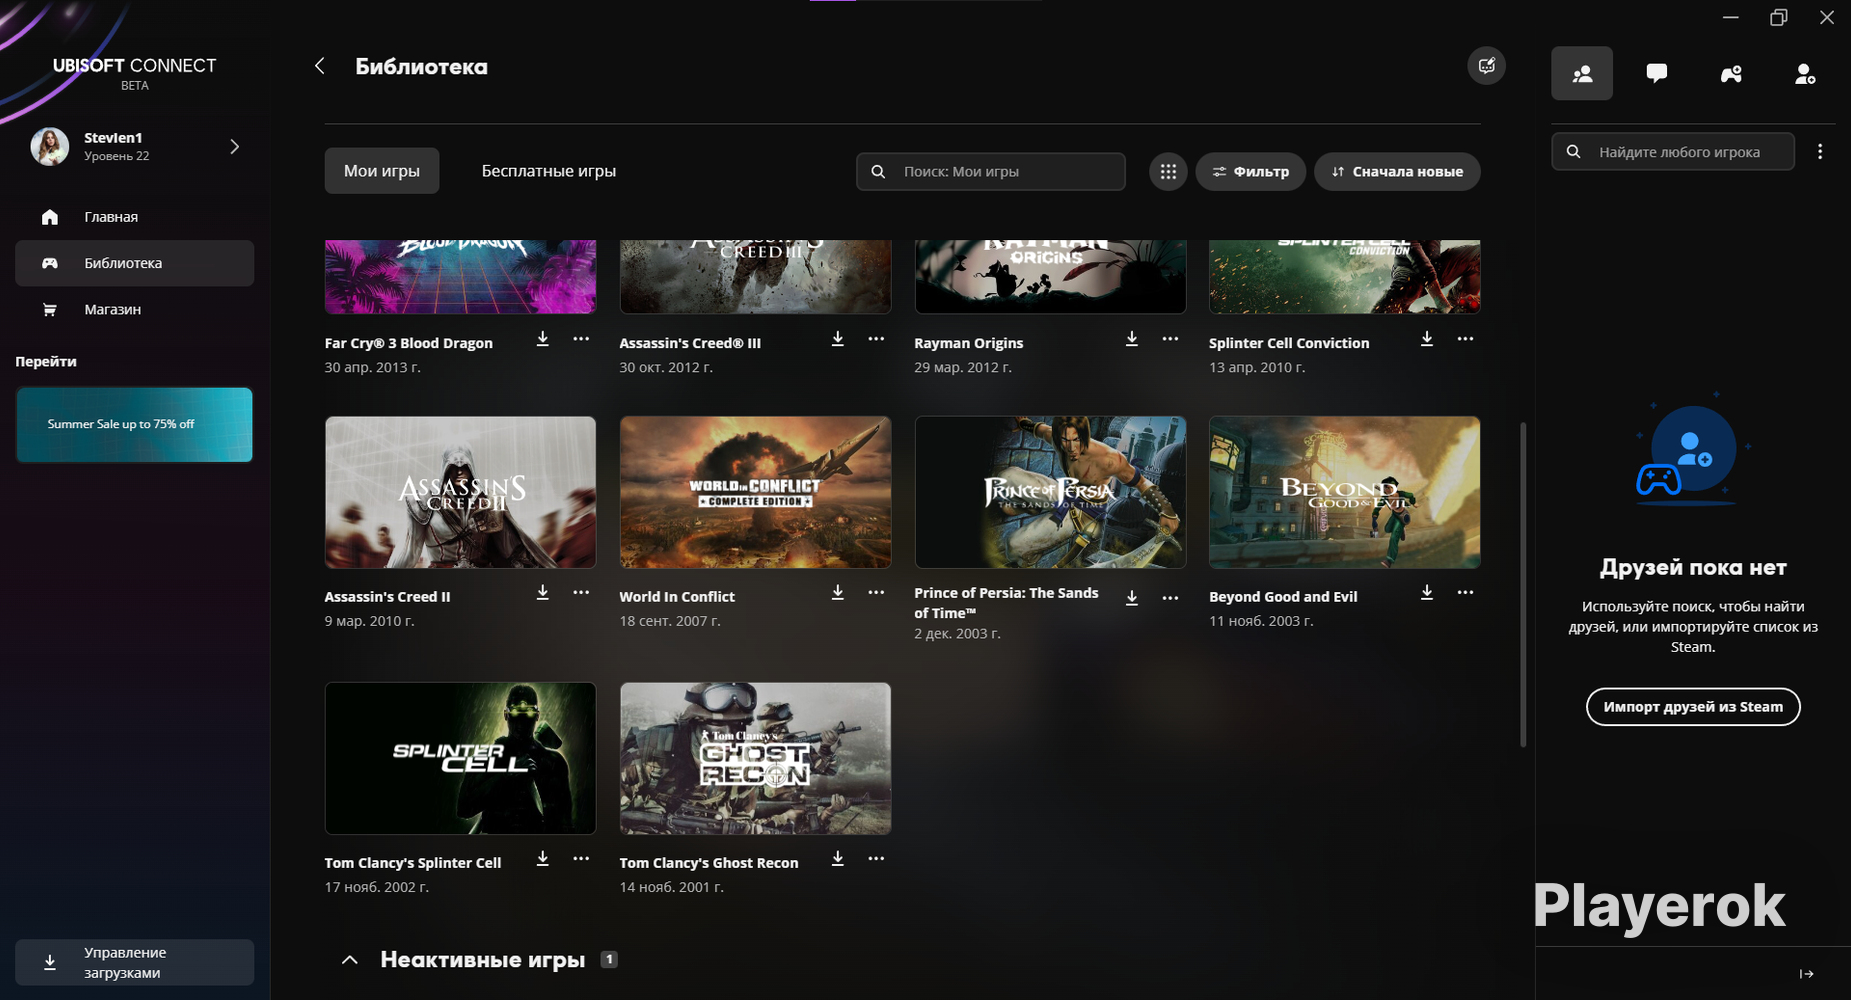The image size is (1851, 1000).
Task: Collapse the Неактивные игры section
Action: click(x=349, y=960)
